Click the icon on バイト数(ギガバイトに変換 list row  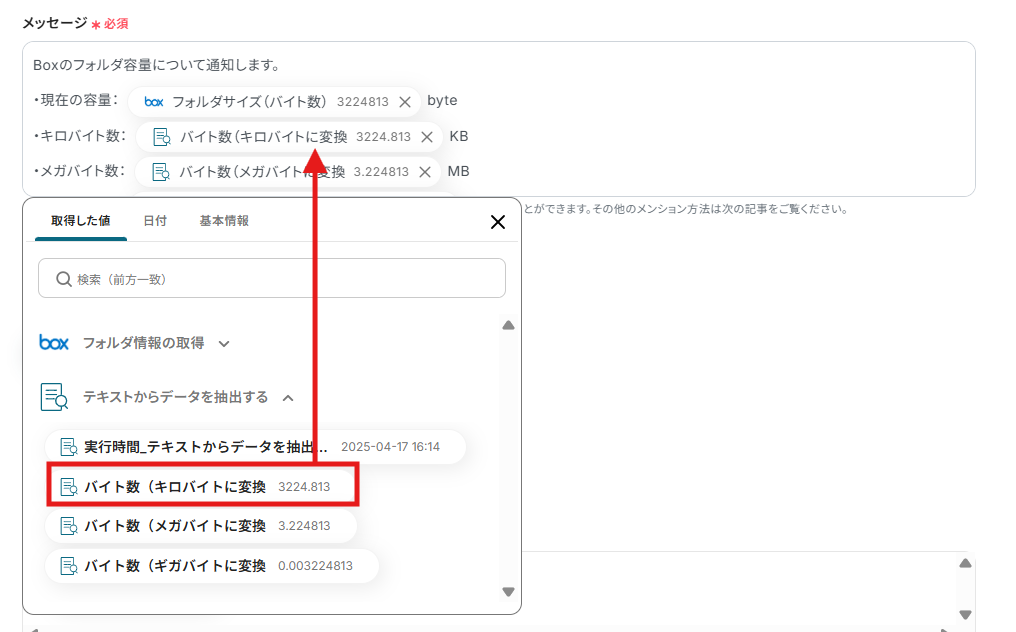[69, 566]
